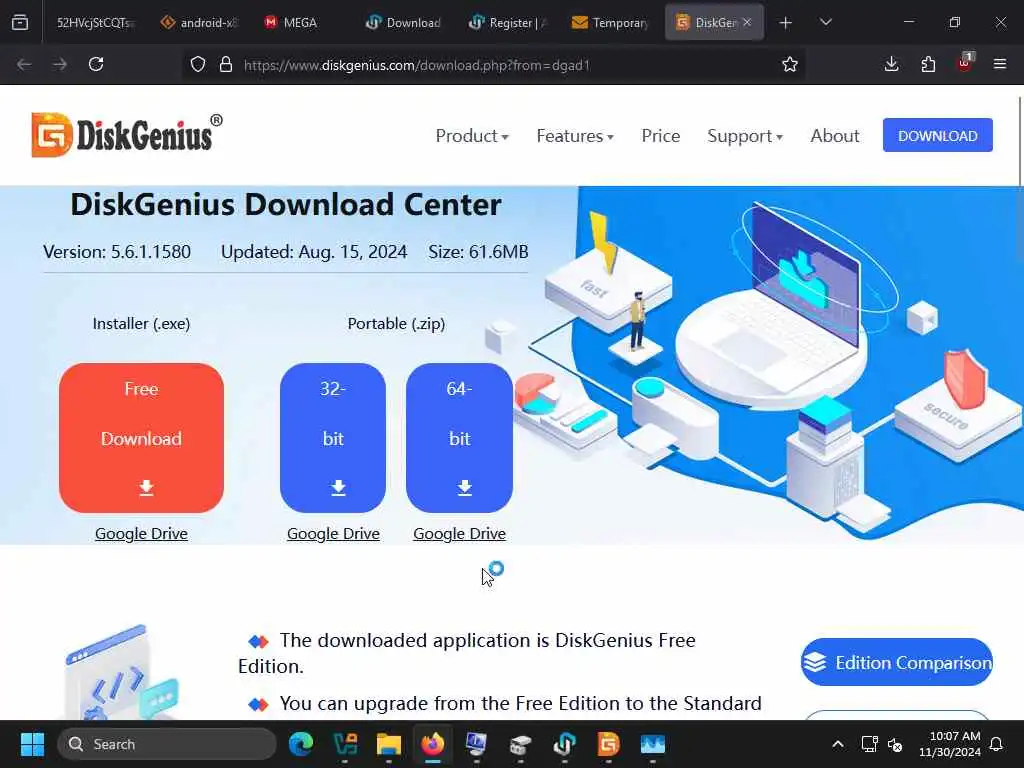Open Google Drive link under Free Download
Screen dimensions: 1024x768
[141, 534]
